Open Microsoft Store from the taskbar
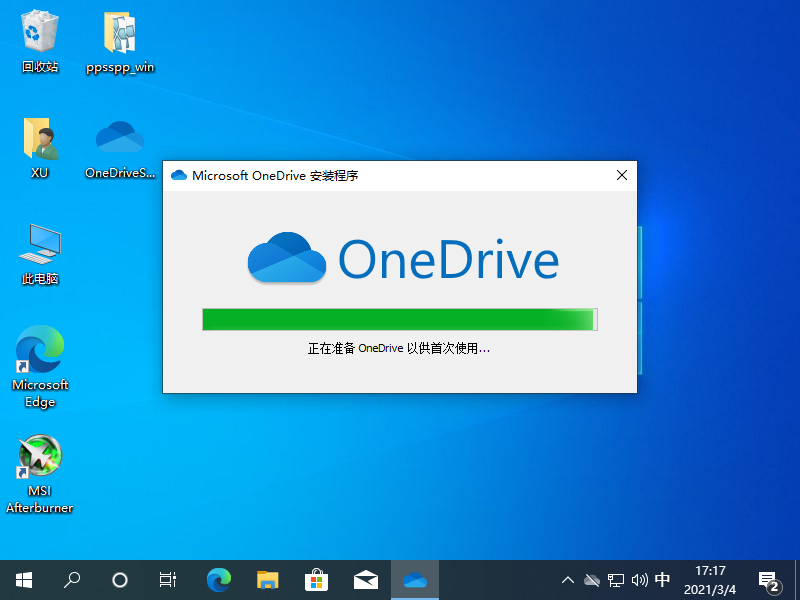This screenshot has height=600, width=800. click(x=316, y=580)
